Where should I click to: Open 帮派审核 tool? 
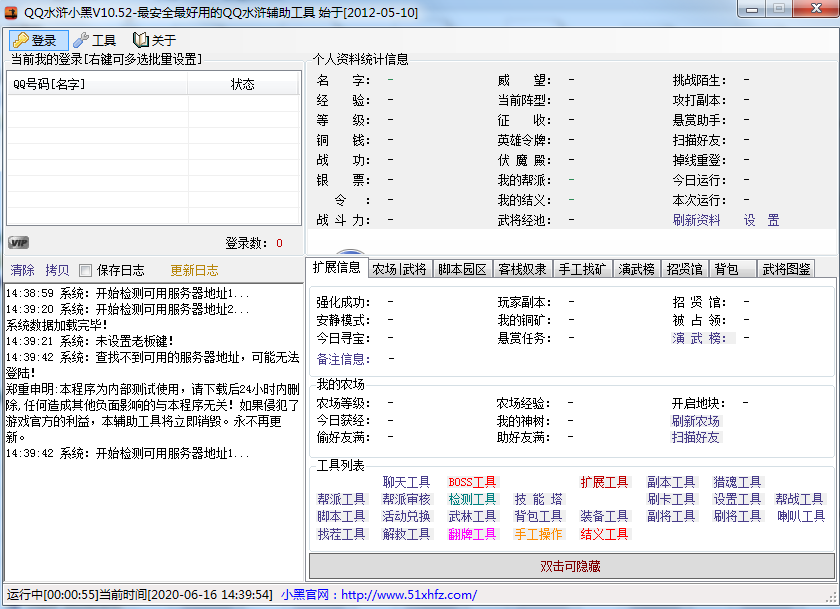point(407,499)
